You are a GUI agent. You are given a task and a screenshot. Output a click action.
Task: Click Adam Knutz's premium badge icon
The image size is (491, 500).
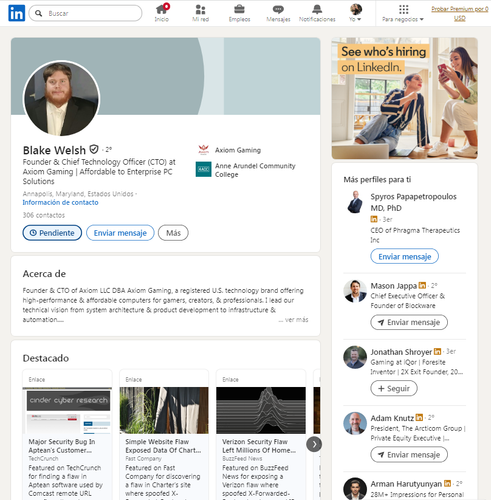(x=419, y=417)
